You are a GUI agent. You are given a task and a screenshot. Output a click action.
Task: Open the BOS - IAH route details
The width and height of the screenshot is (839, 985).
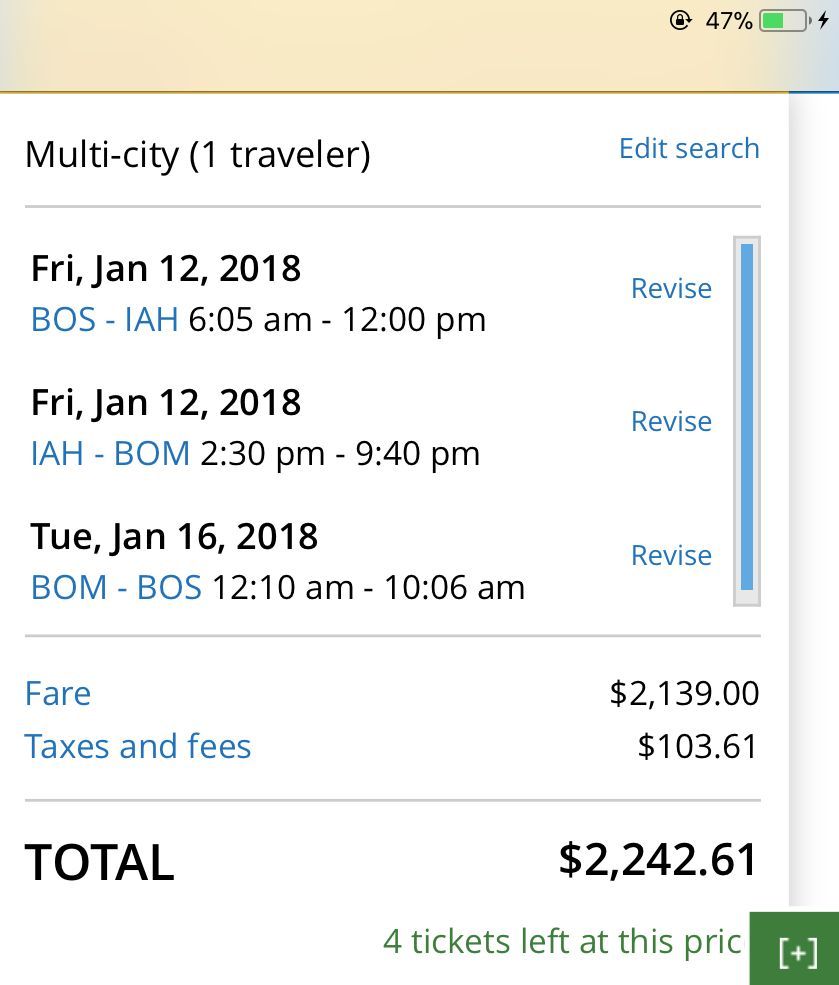click(x=104, y=320)
